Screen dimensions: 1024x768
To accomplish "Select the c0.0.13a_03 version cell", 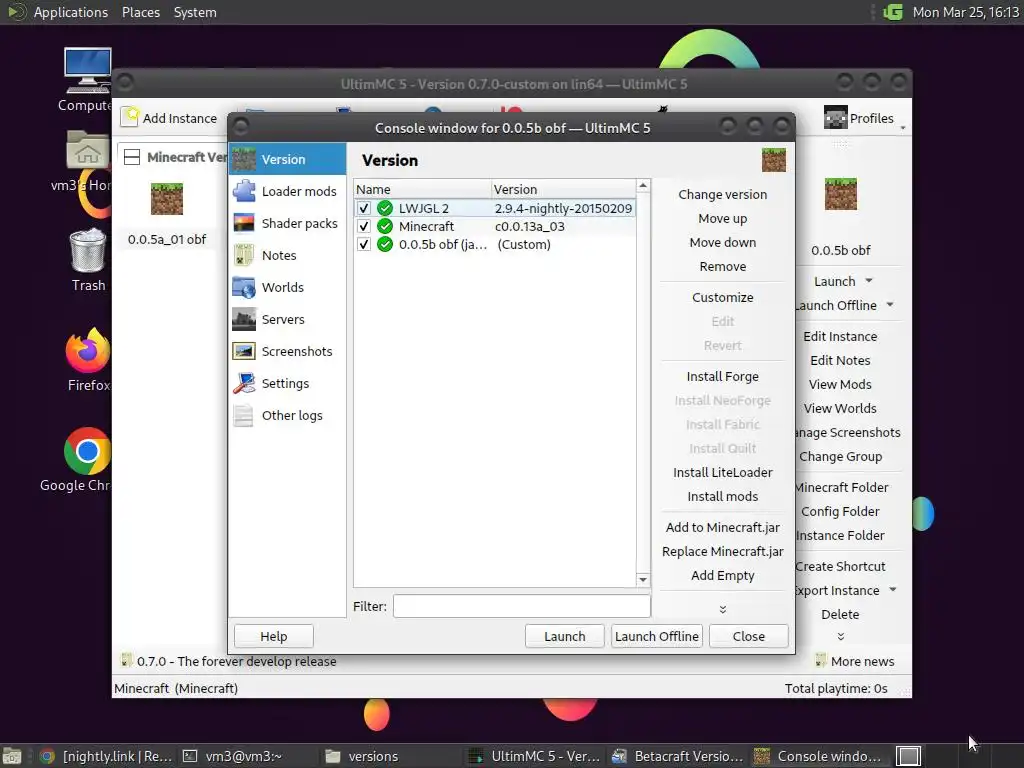I will (530, 227).
